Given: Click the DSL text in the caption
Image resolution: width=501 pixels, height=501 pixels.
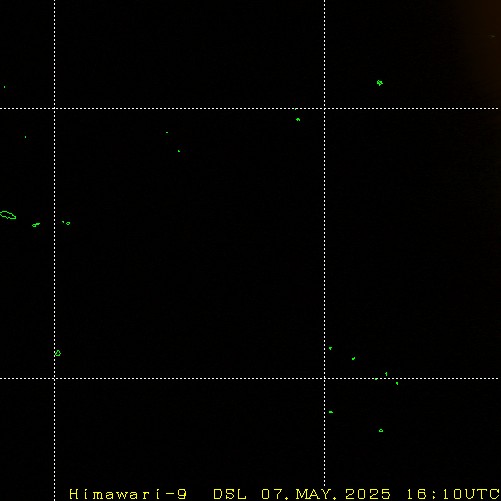Looking at the screenshot, I should click(x=230, y=494).
